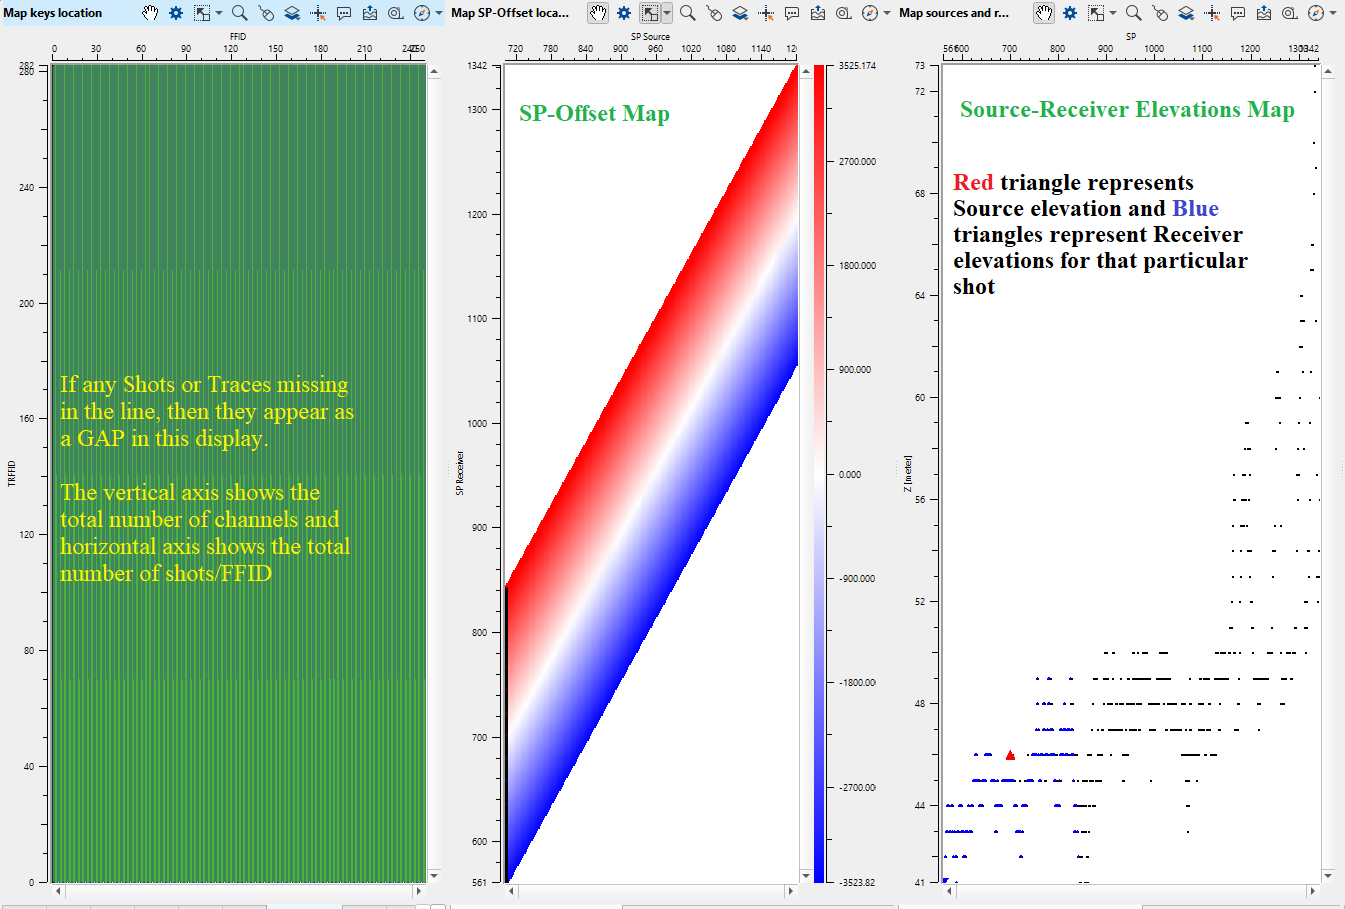The image size is (1345, 909).
Task: Select the mouse pointer tool in Map keys location panel
Action: pyautogui.click(x=266, y=13)
